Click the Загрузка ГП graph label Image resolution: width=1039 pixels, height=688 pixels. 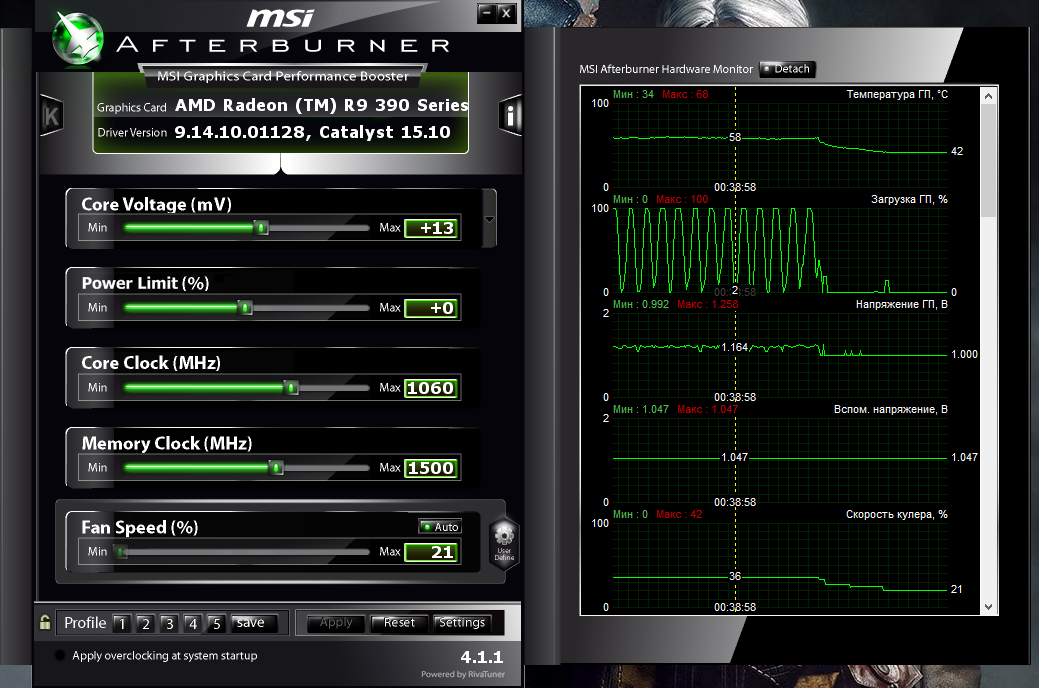click(x=909, y=199)
